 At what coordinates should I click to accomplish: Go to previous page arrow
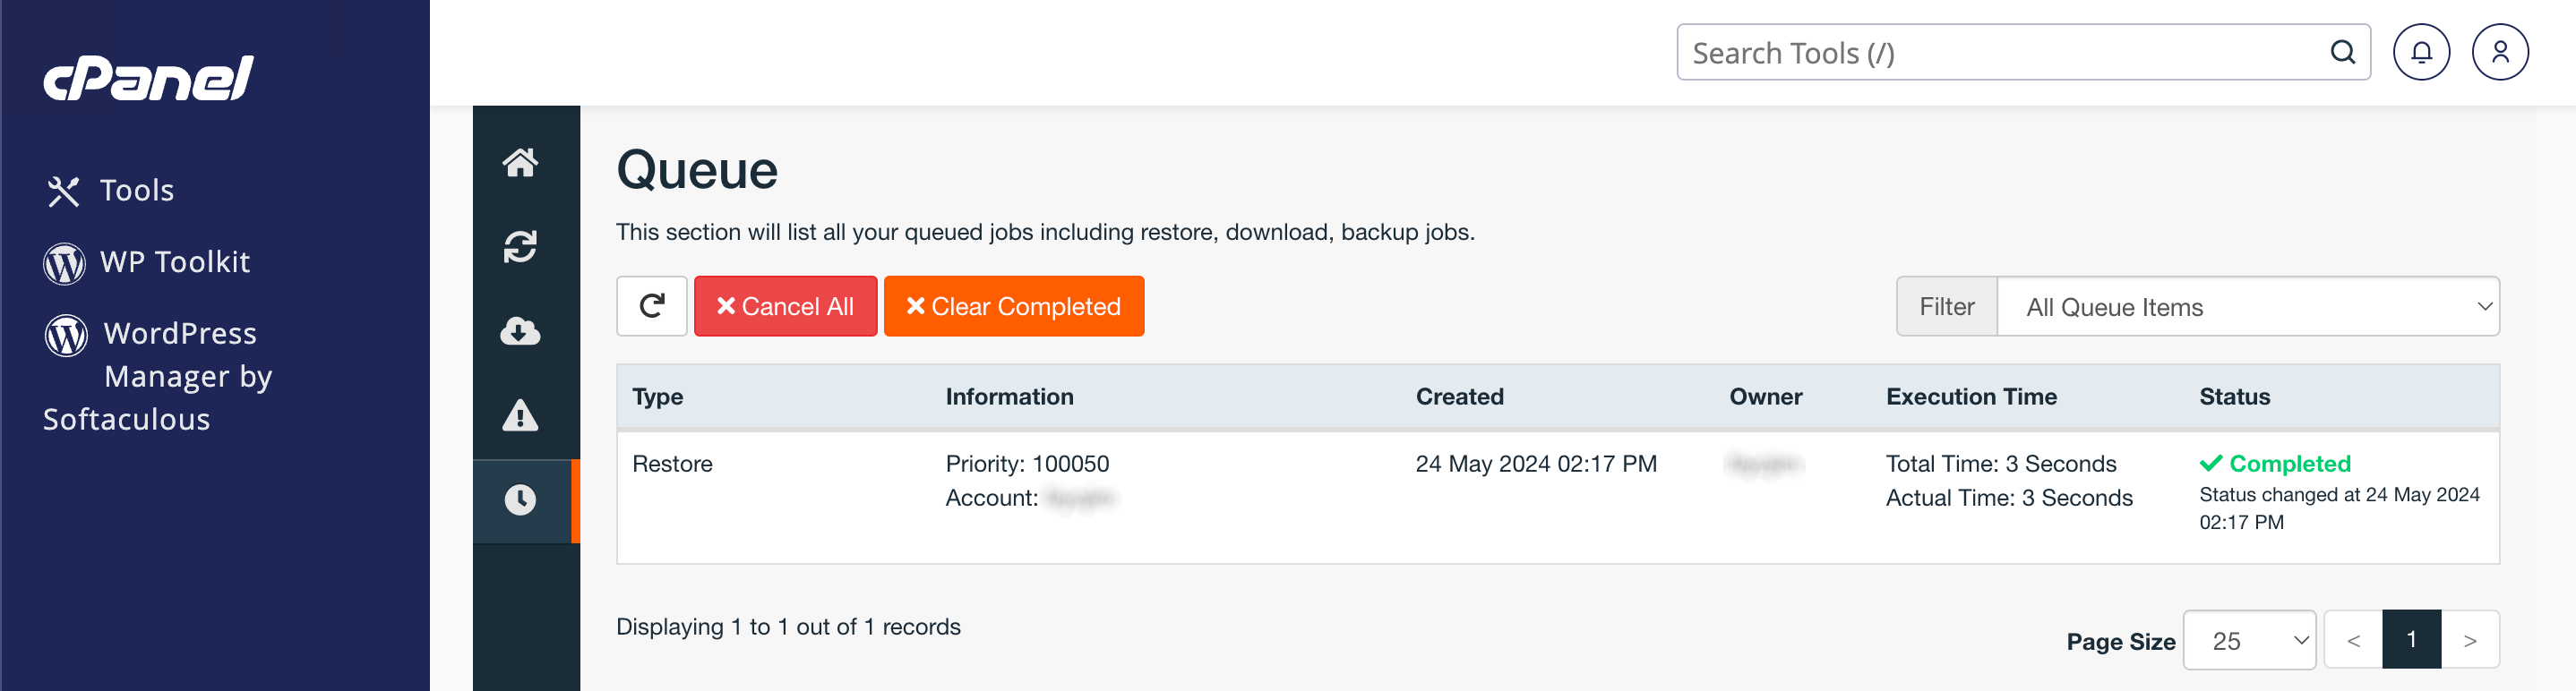(x=2353, y=640)
